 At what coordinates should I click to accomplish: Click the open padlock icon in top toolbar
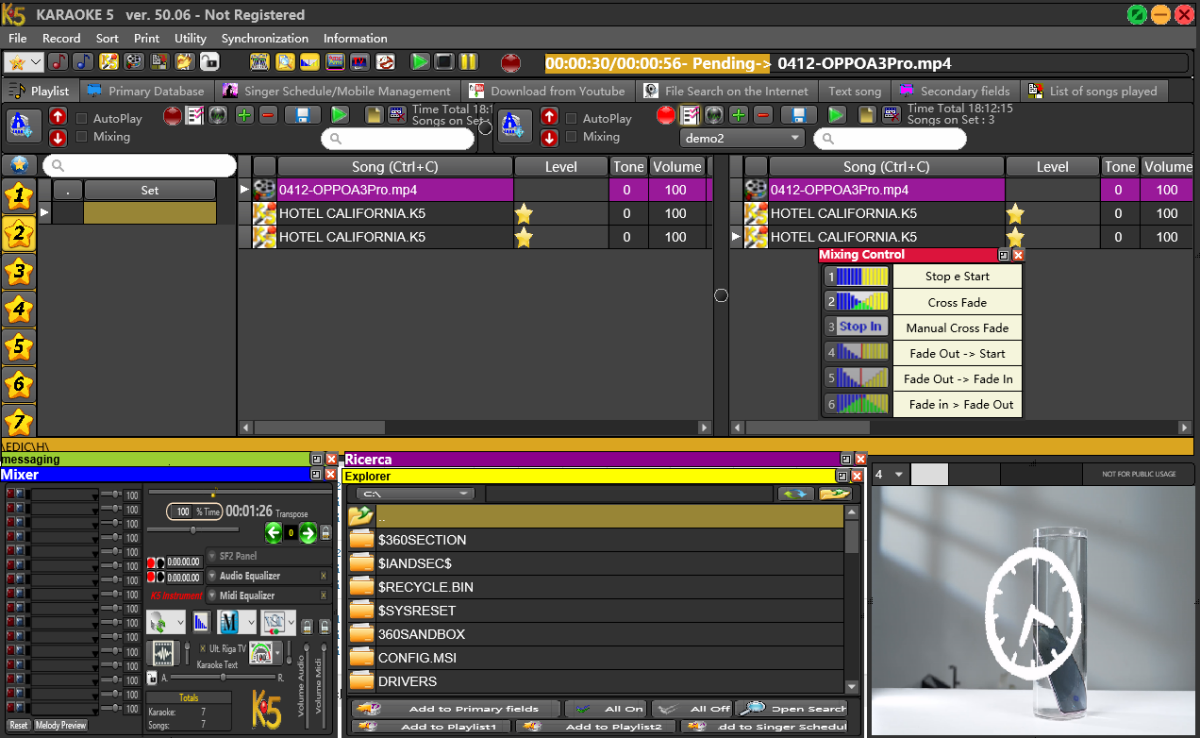tap(209, 62)
